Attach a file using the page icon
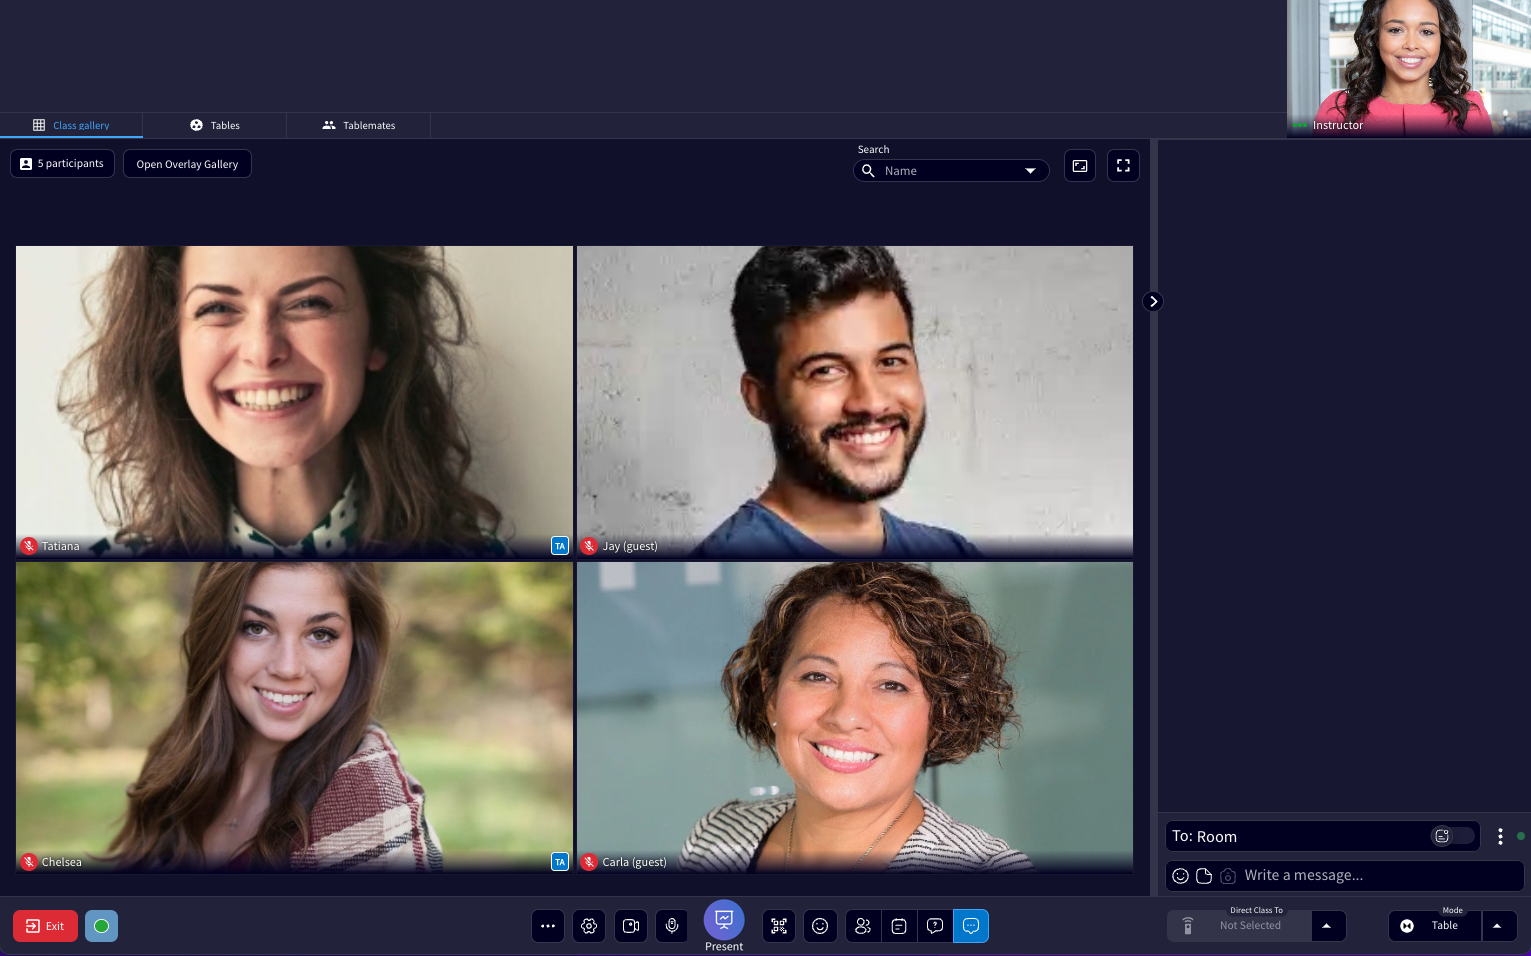This screenshot has height=956, width=1531. 1204,875
